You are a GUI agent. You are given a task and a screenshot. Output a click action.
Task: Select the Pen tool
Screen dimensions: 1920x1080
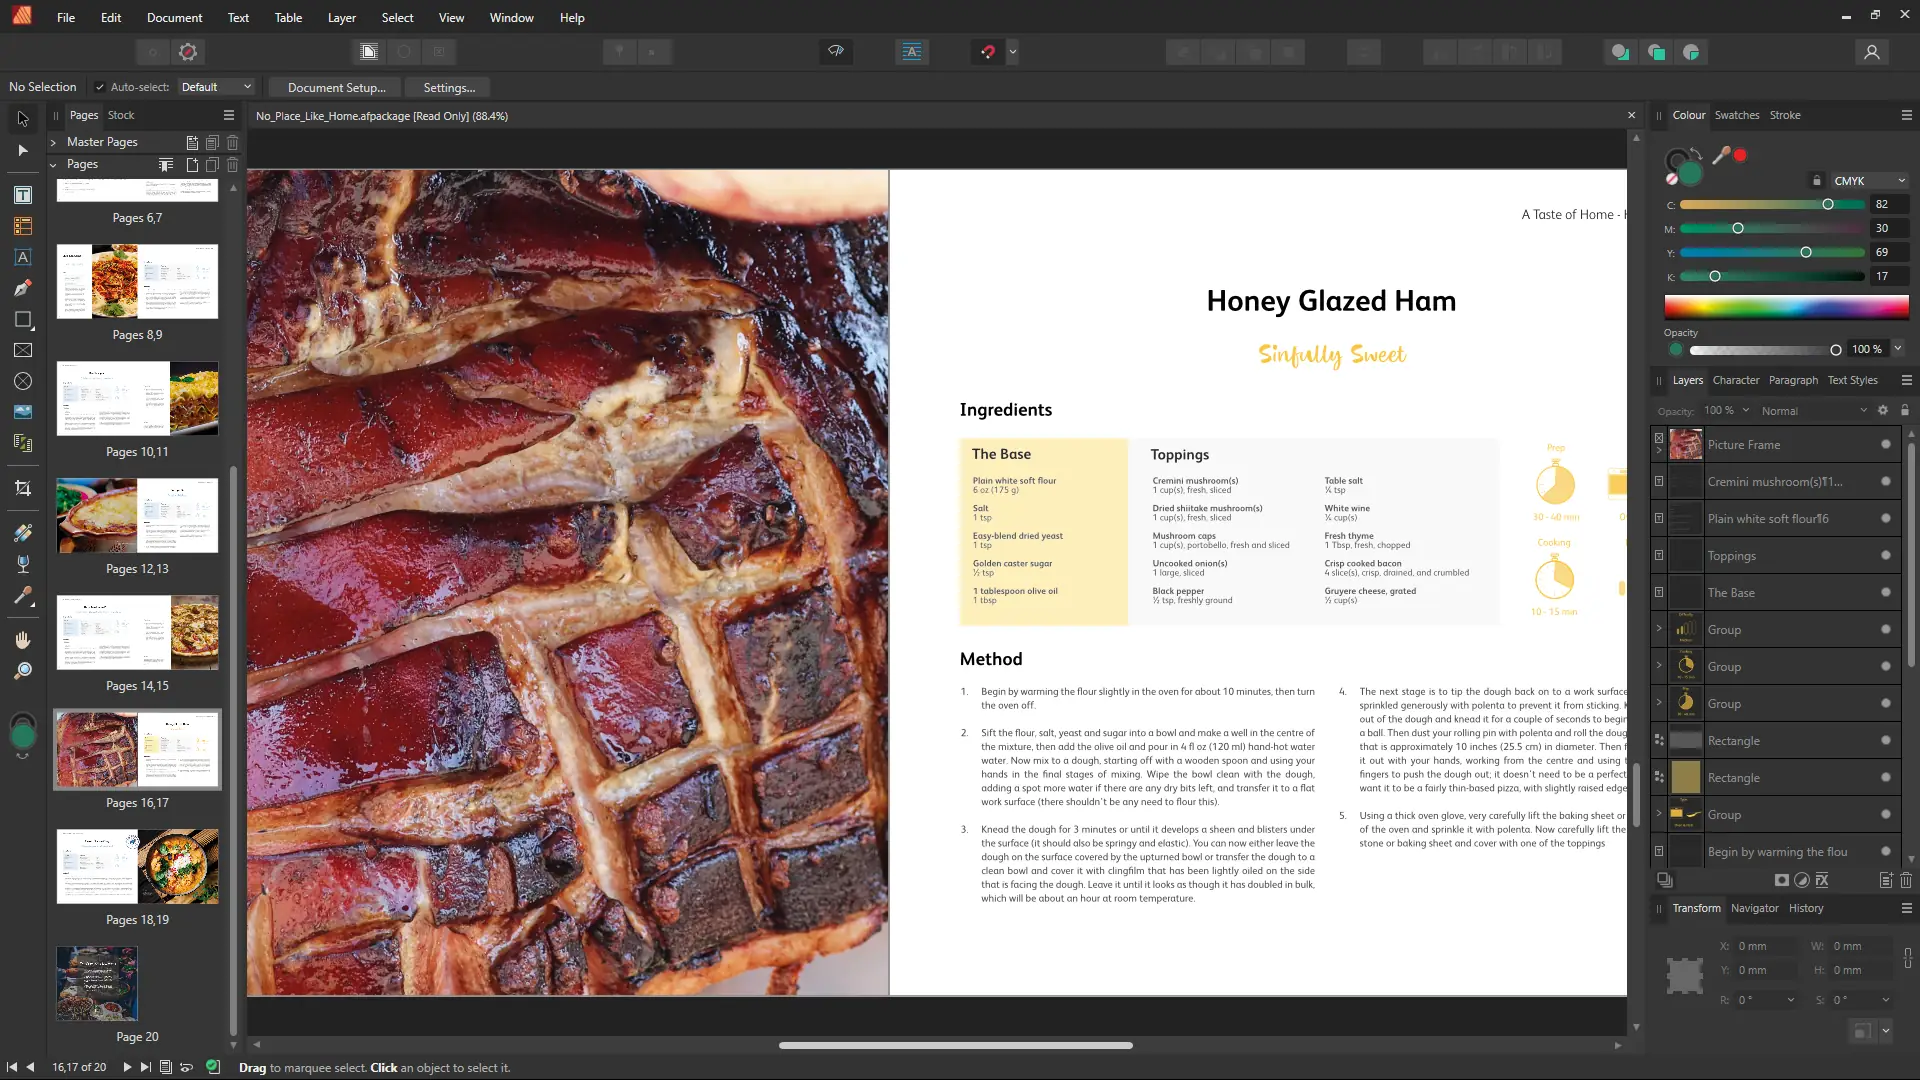coord(22,288)
